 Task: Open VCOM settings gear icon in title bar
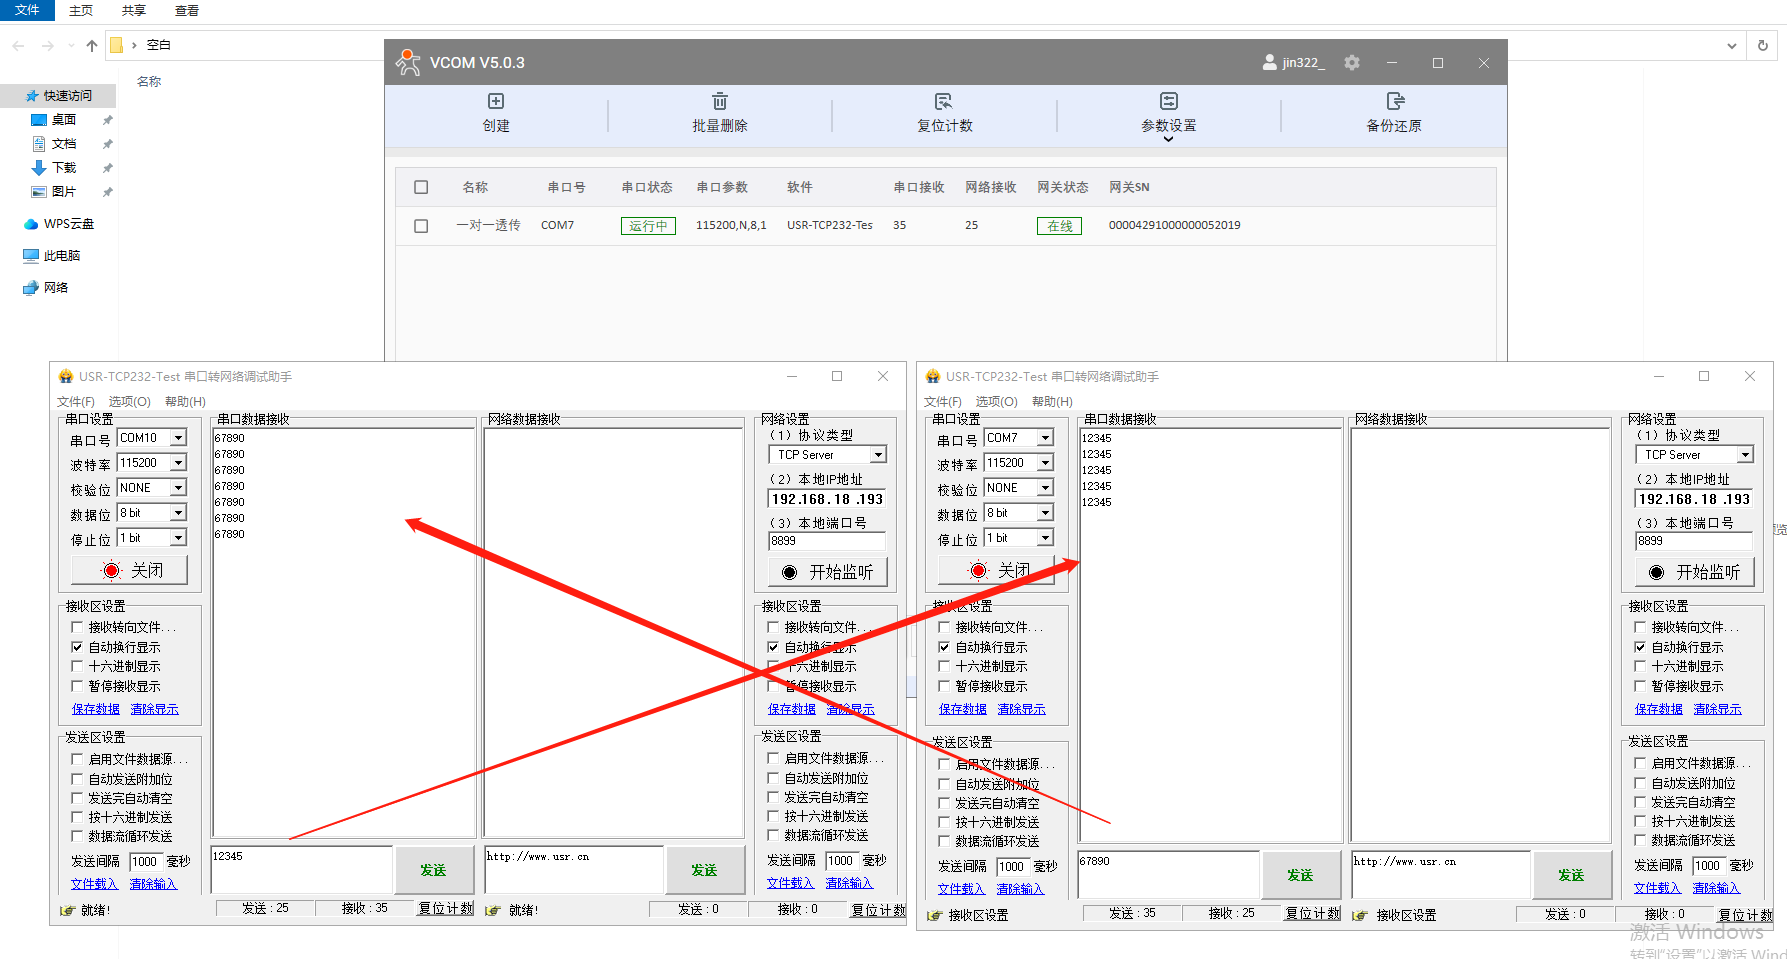(1352, 63)
